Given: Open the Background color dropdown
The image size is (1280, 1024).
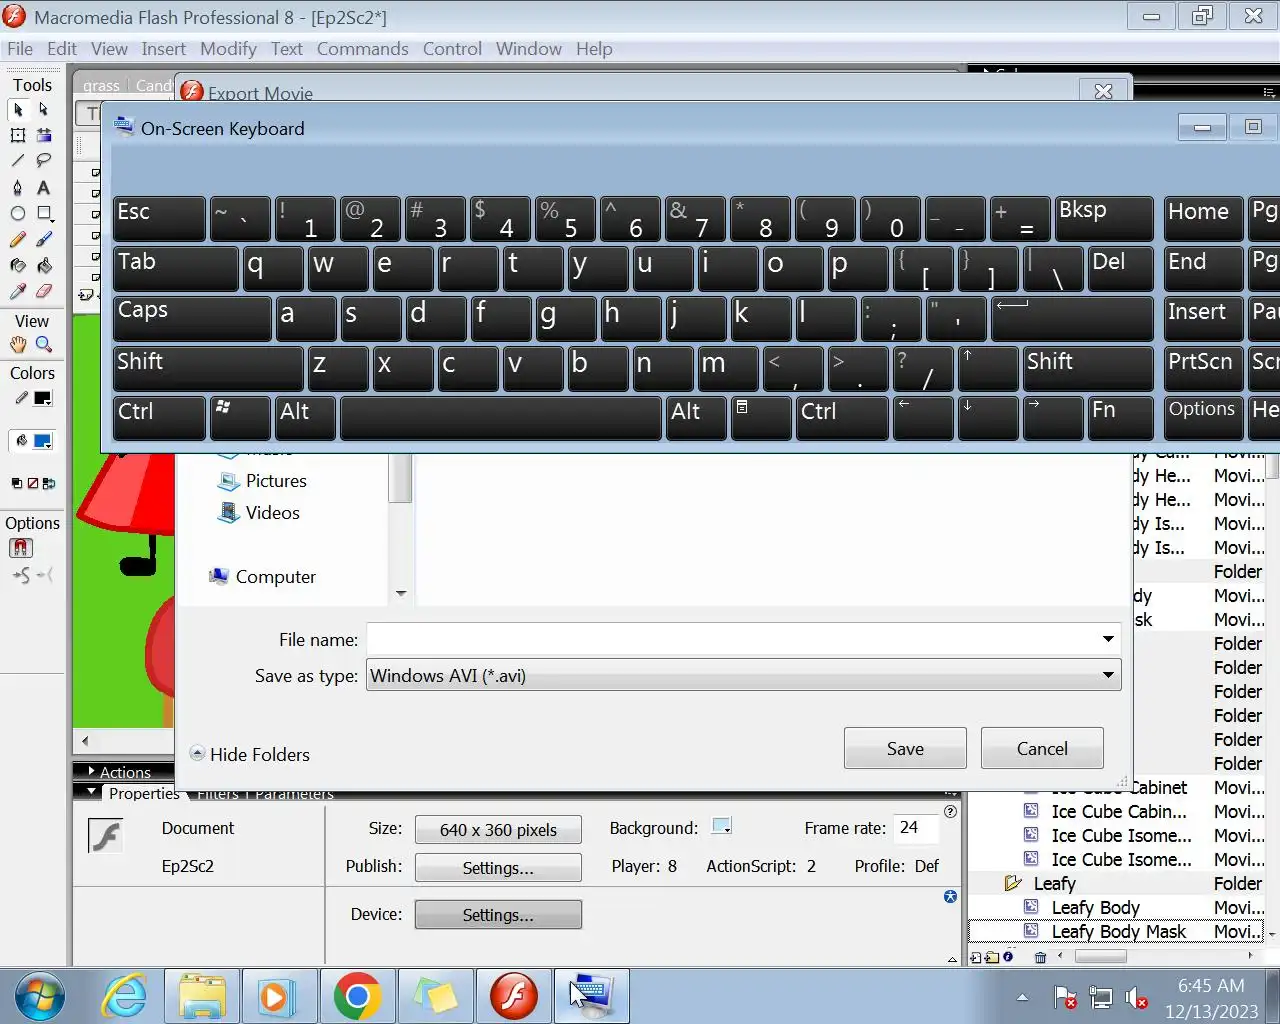Looking at the screenshot, I should point(722,826).
